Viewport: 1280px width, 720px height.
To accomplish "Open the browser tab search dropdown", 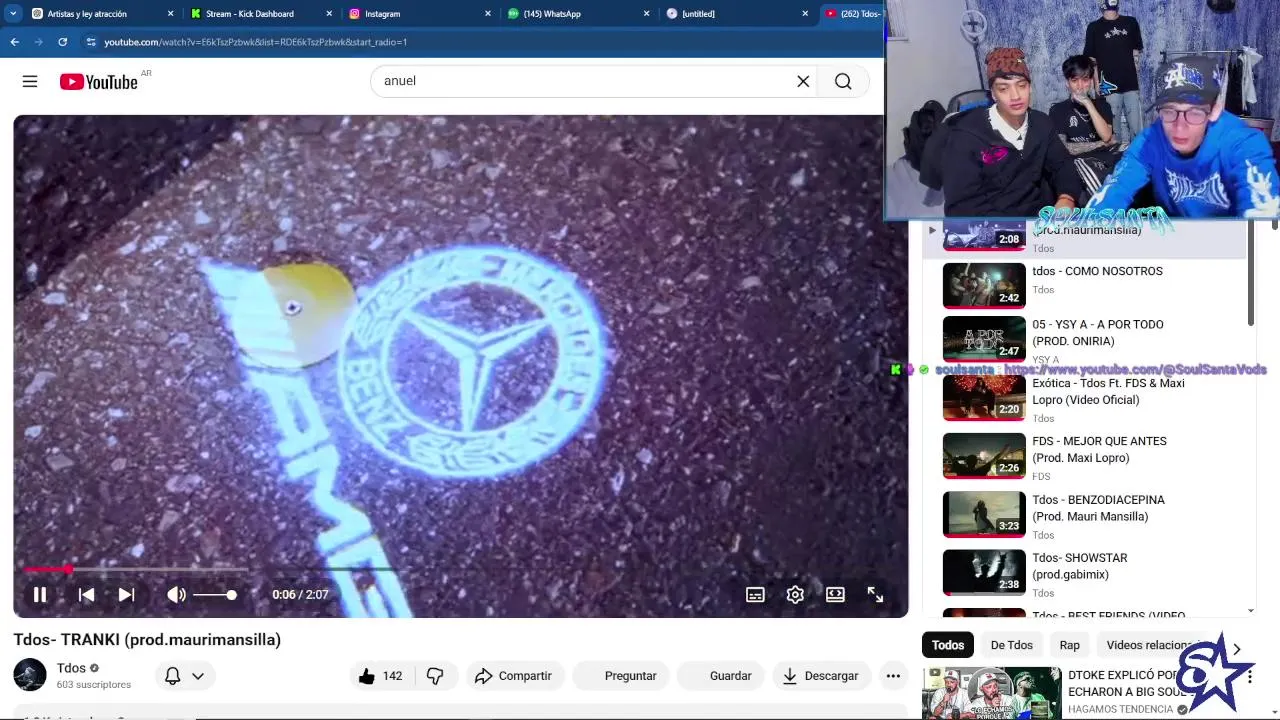I will click(13, 14).
